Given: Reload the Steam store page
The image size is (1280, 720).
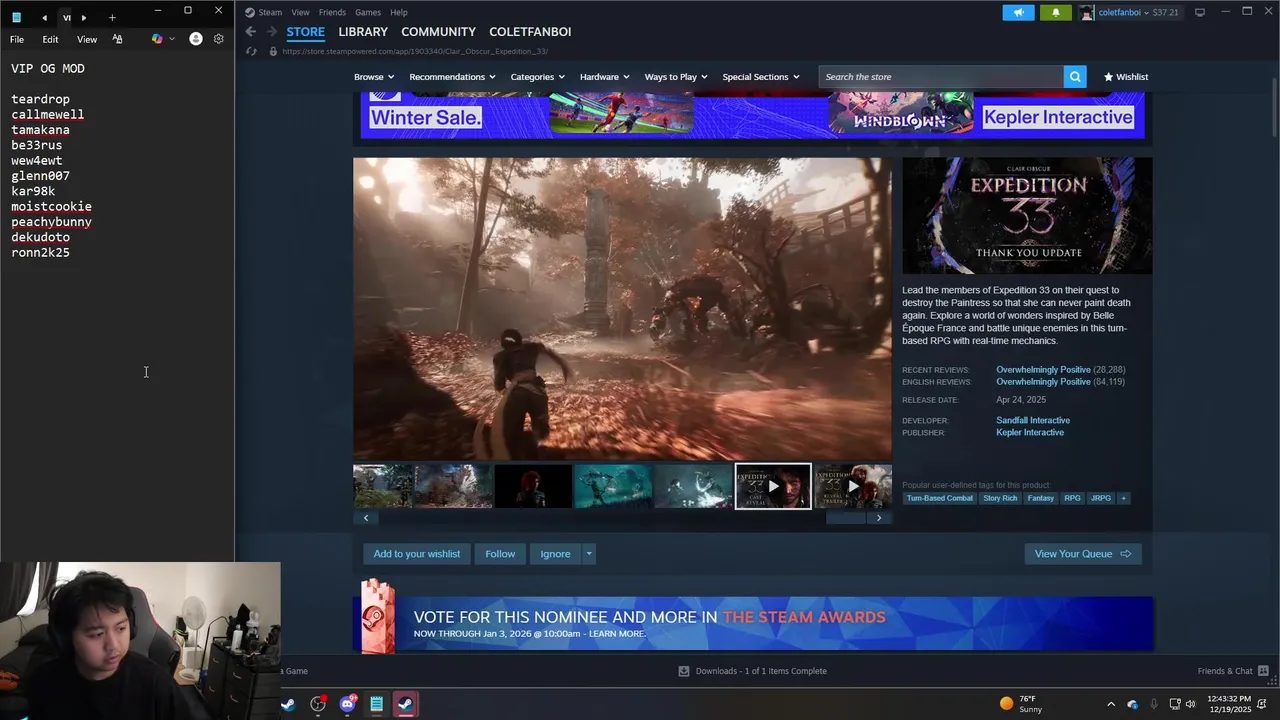Looking at the screenshot, I should click(251, 51).
